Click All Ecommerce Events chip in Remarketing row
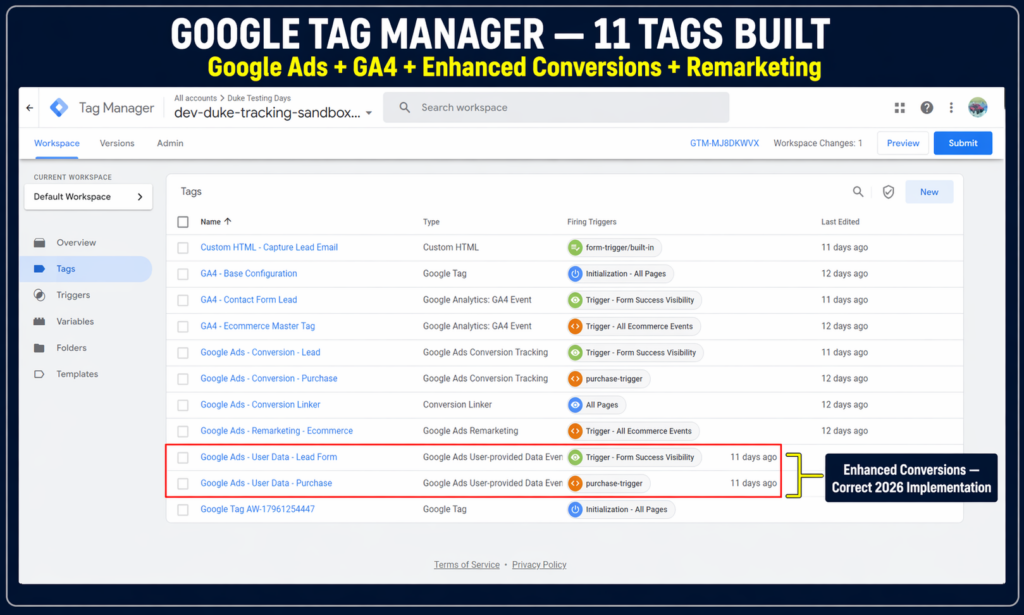 point(633,431)
